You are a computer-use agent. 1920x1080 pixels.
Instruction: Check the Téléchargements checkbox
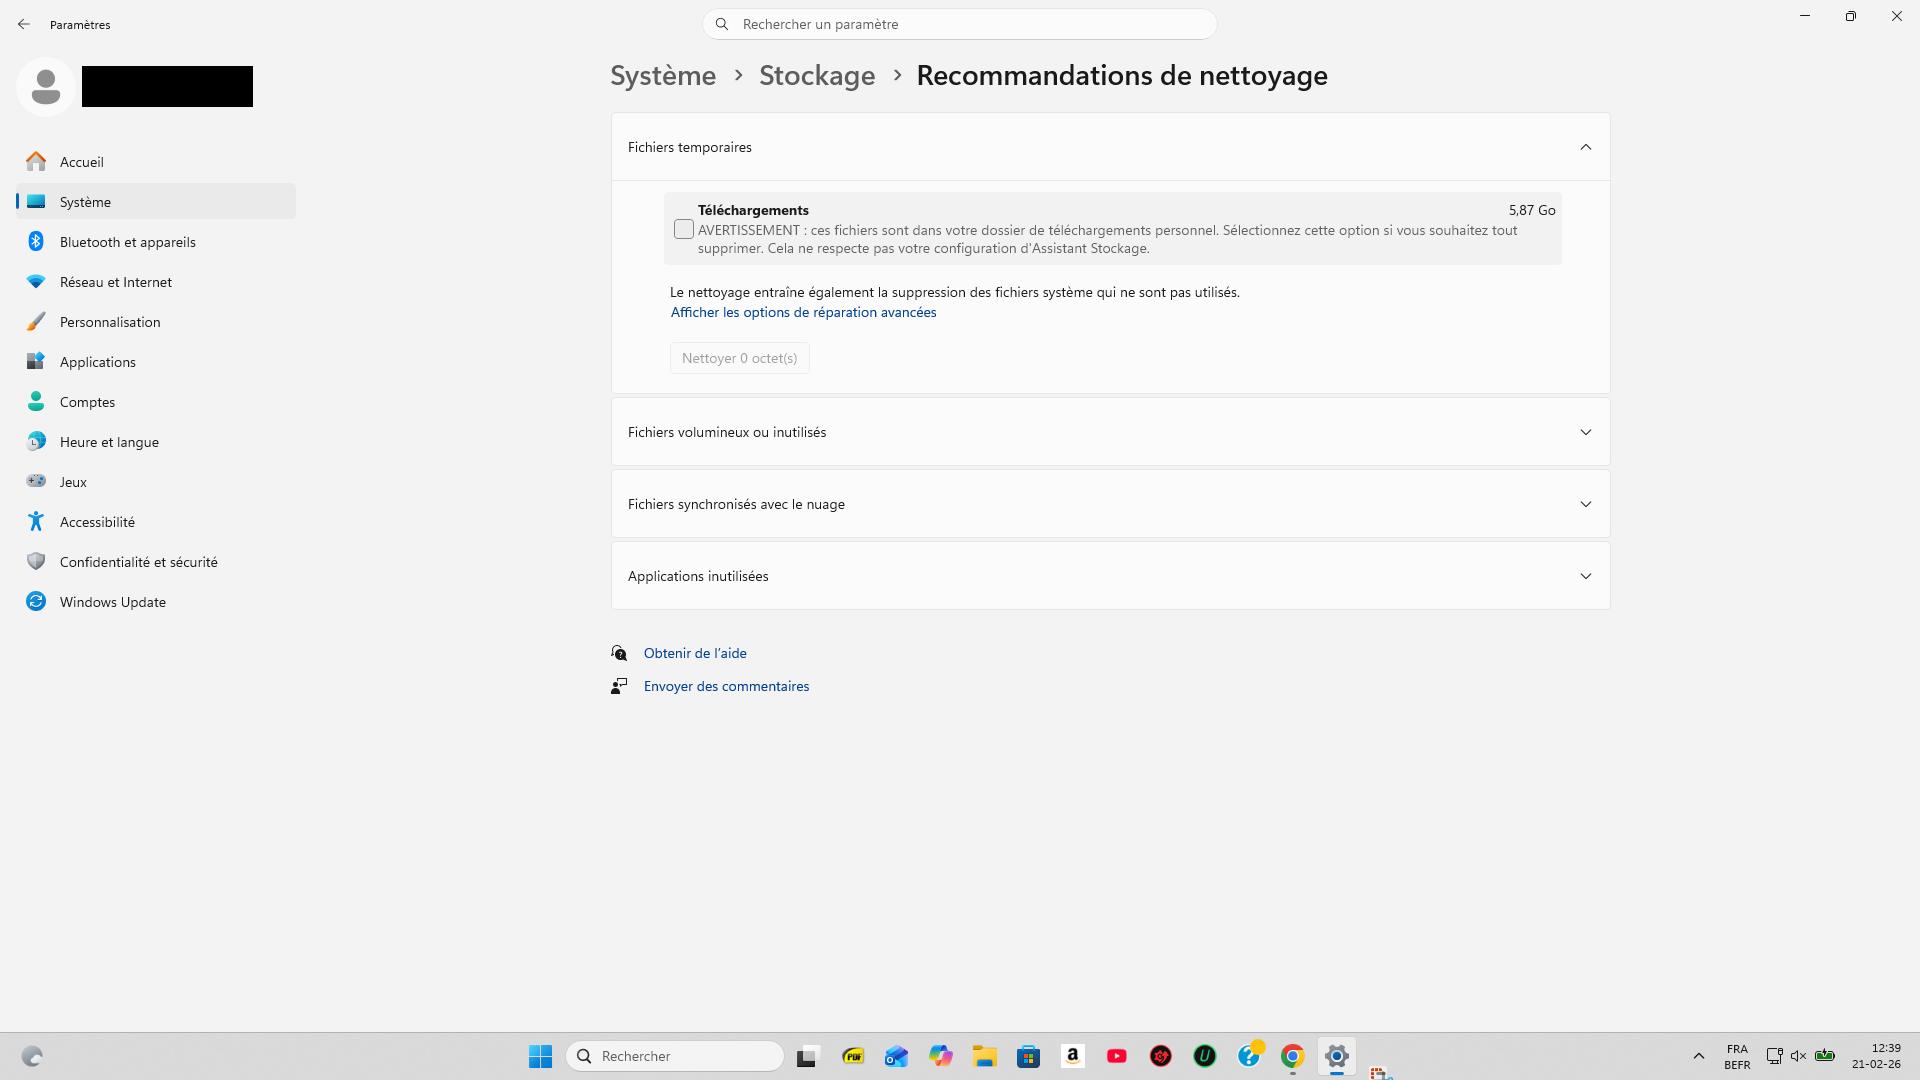(x=684, y=229)
